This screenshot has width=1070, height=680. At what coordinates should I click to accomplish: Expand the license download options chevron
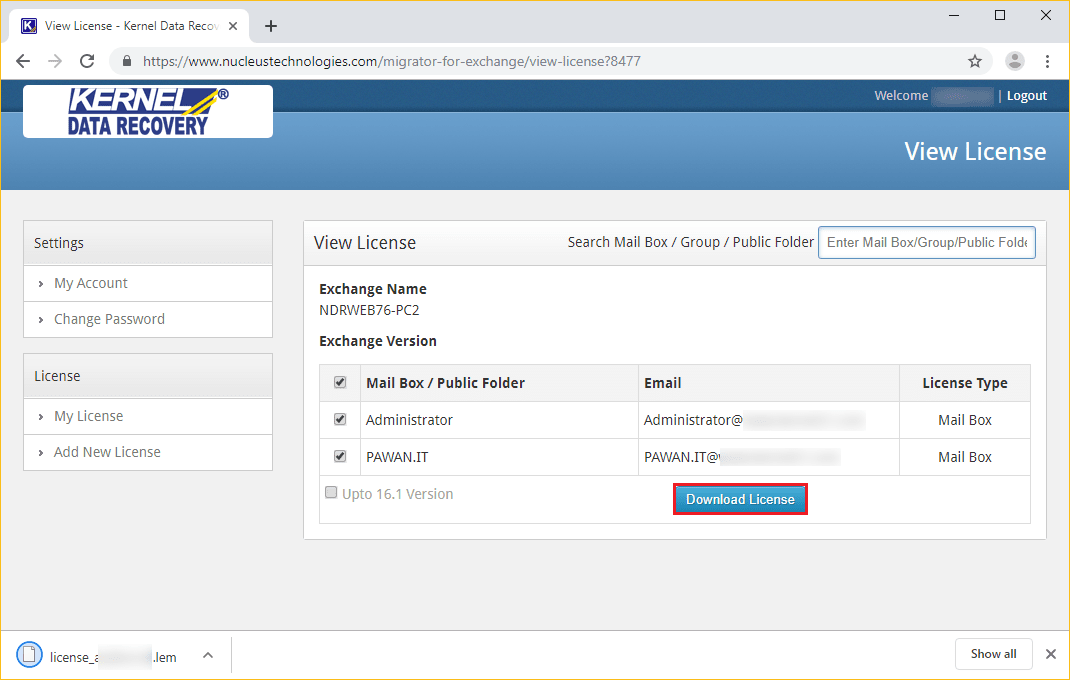(208, 655)
